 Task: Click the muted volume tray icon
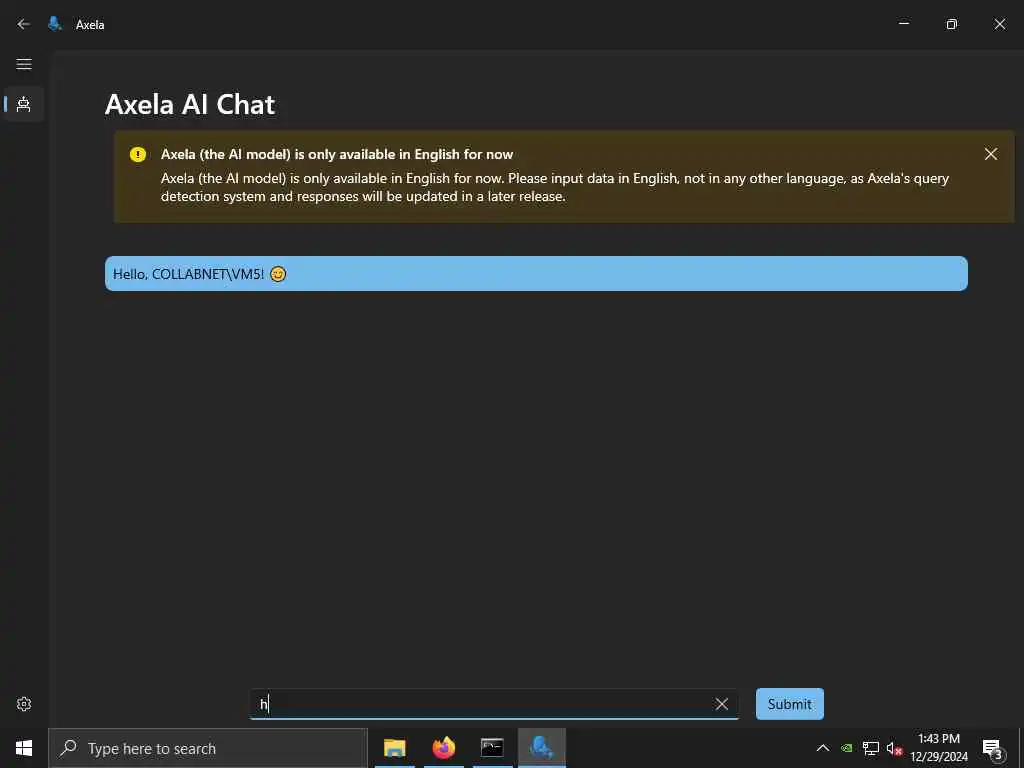894,748
